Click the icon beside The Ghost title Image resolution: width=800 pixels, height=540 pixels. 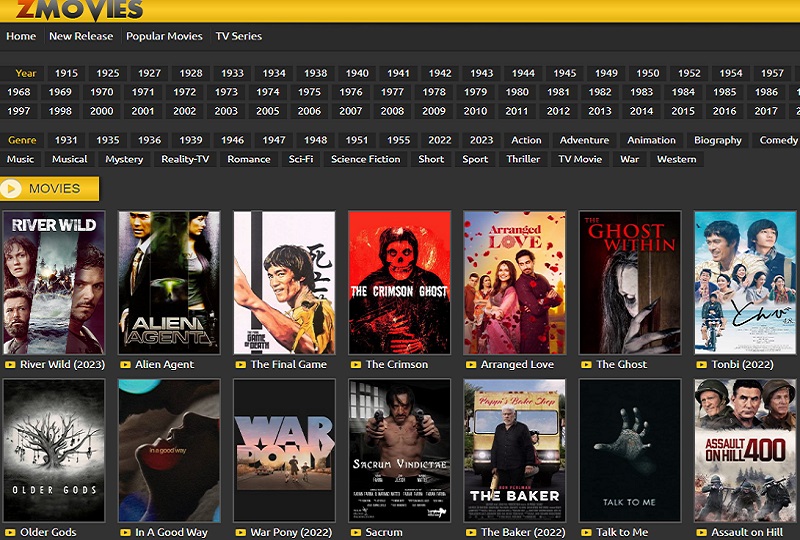point(586,364)
